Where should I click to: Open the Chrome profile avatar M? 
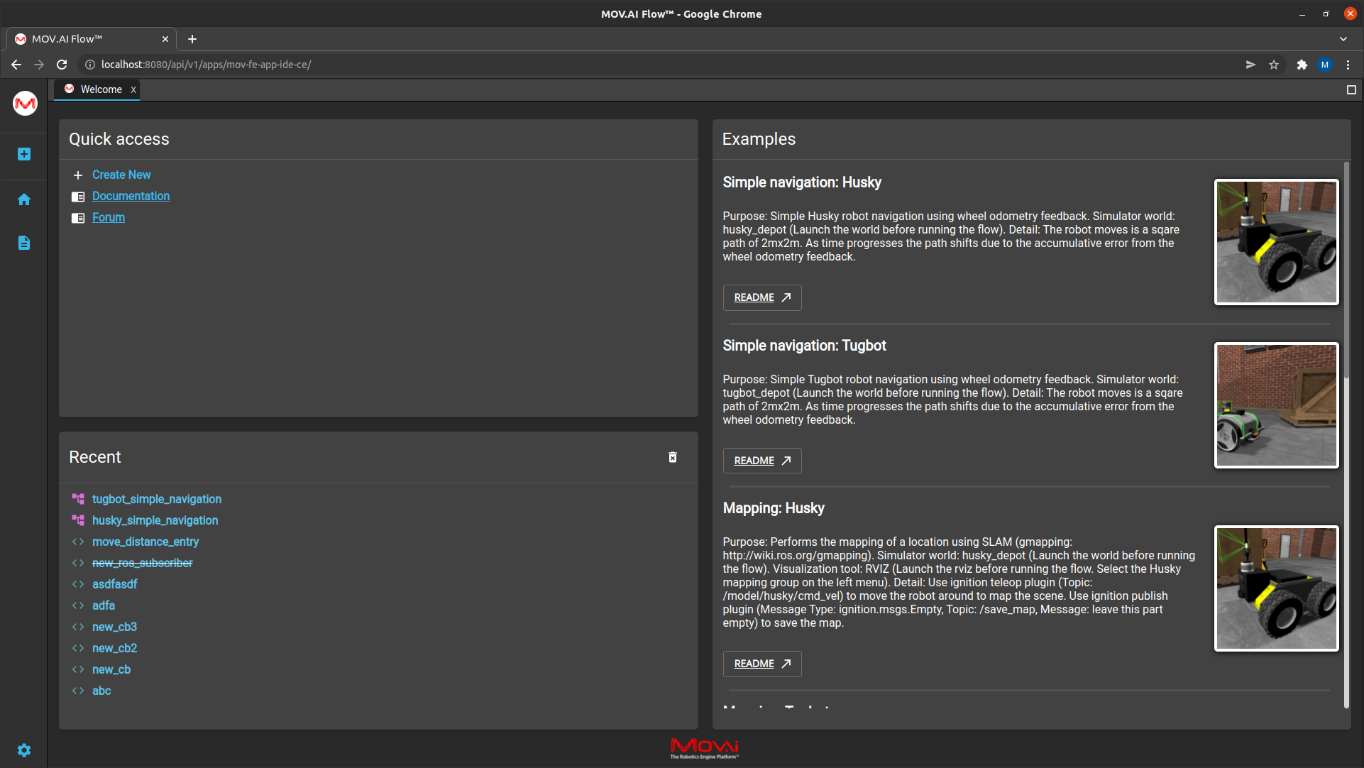pyautogui.click(x=1325, y=64)
